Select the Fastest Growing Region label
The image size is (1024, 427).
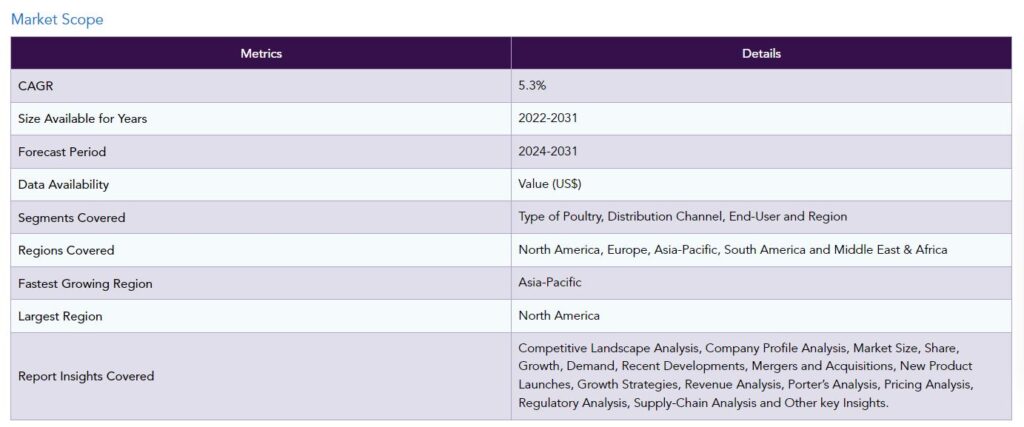click(x=86, y=283)
